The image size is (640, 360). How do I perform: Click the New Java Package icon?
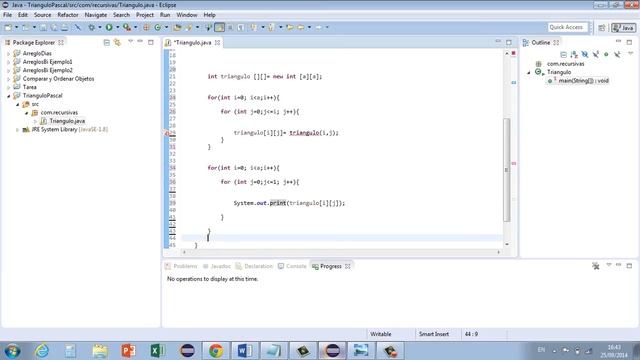[146, 27]
